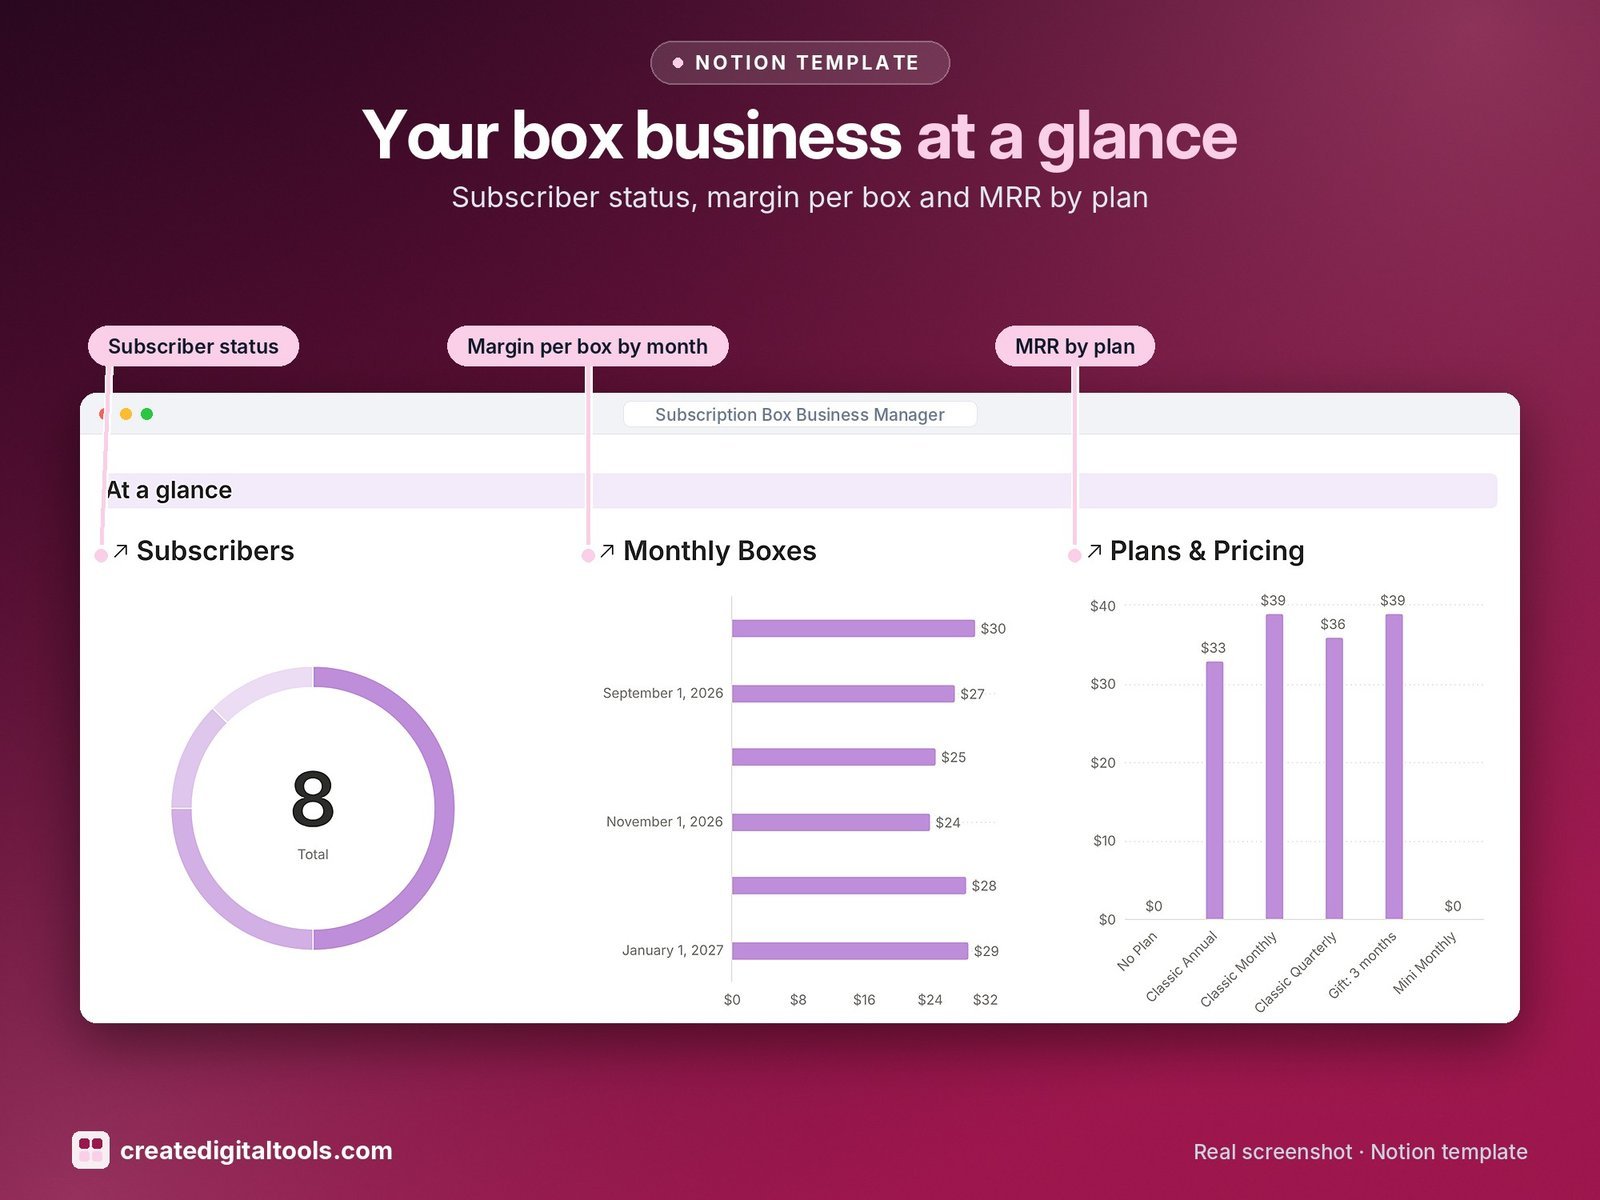
Task: Click the arrow icon beside Plans & Pricing
Action: 1094,551
